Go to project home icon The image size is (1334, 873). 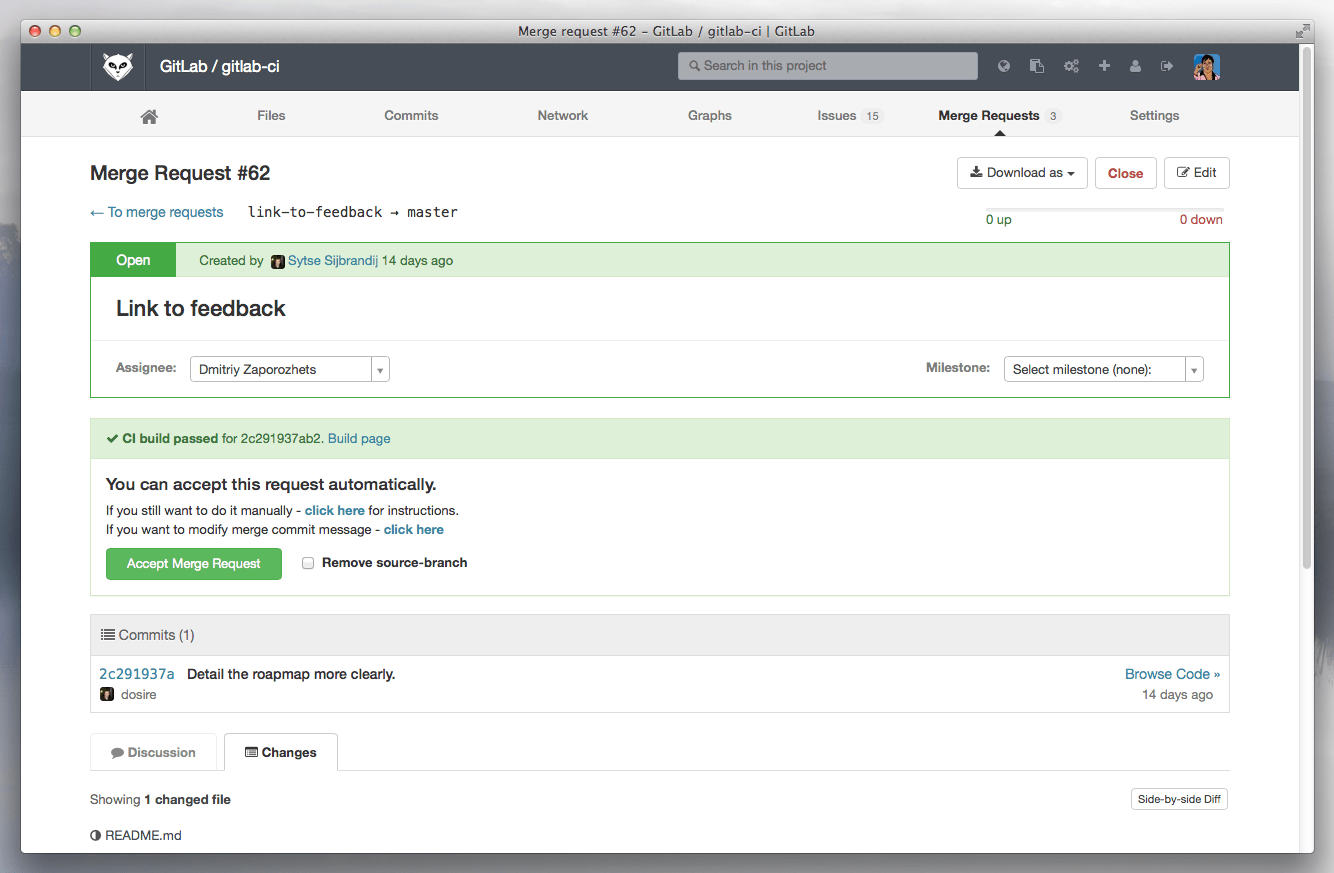(x=149, y=116)
